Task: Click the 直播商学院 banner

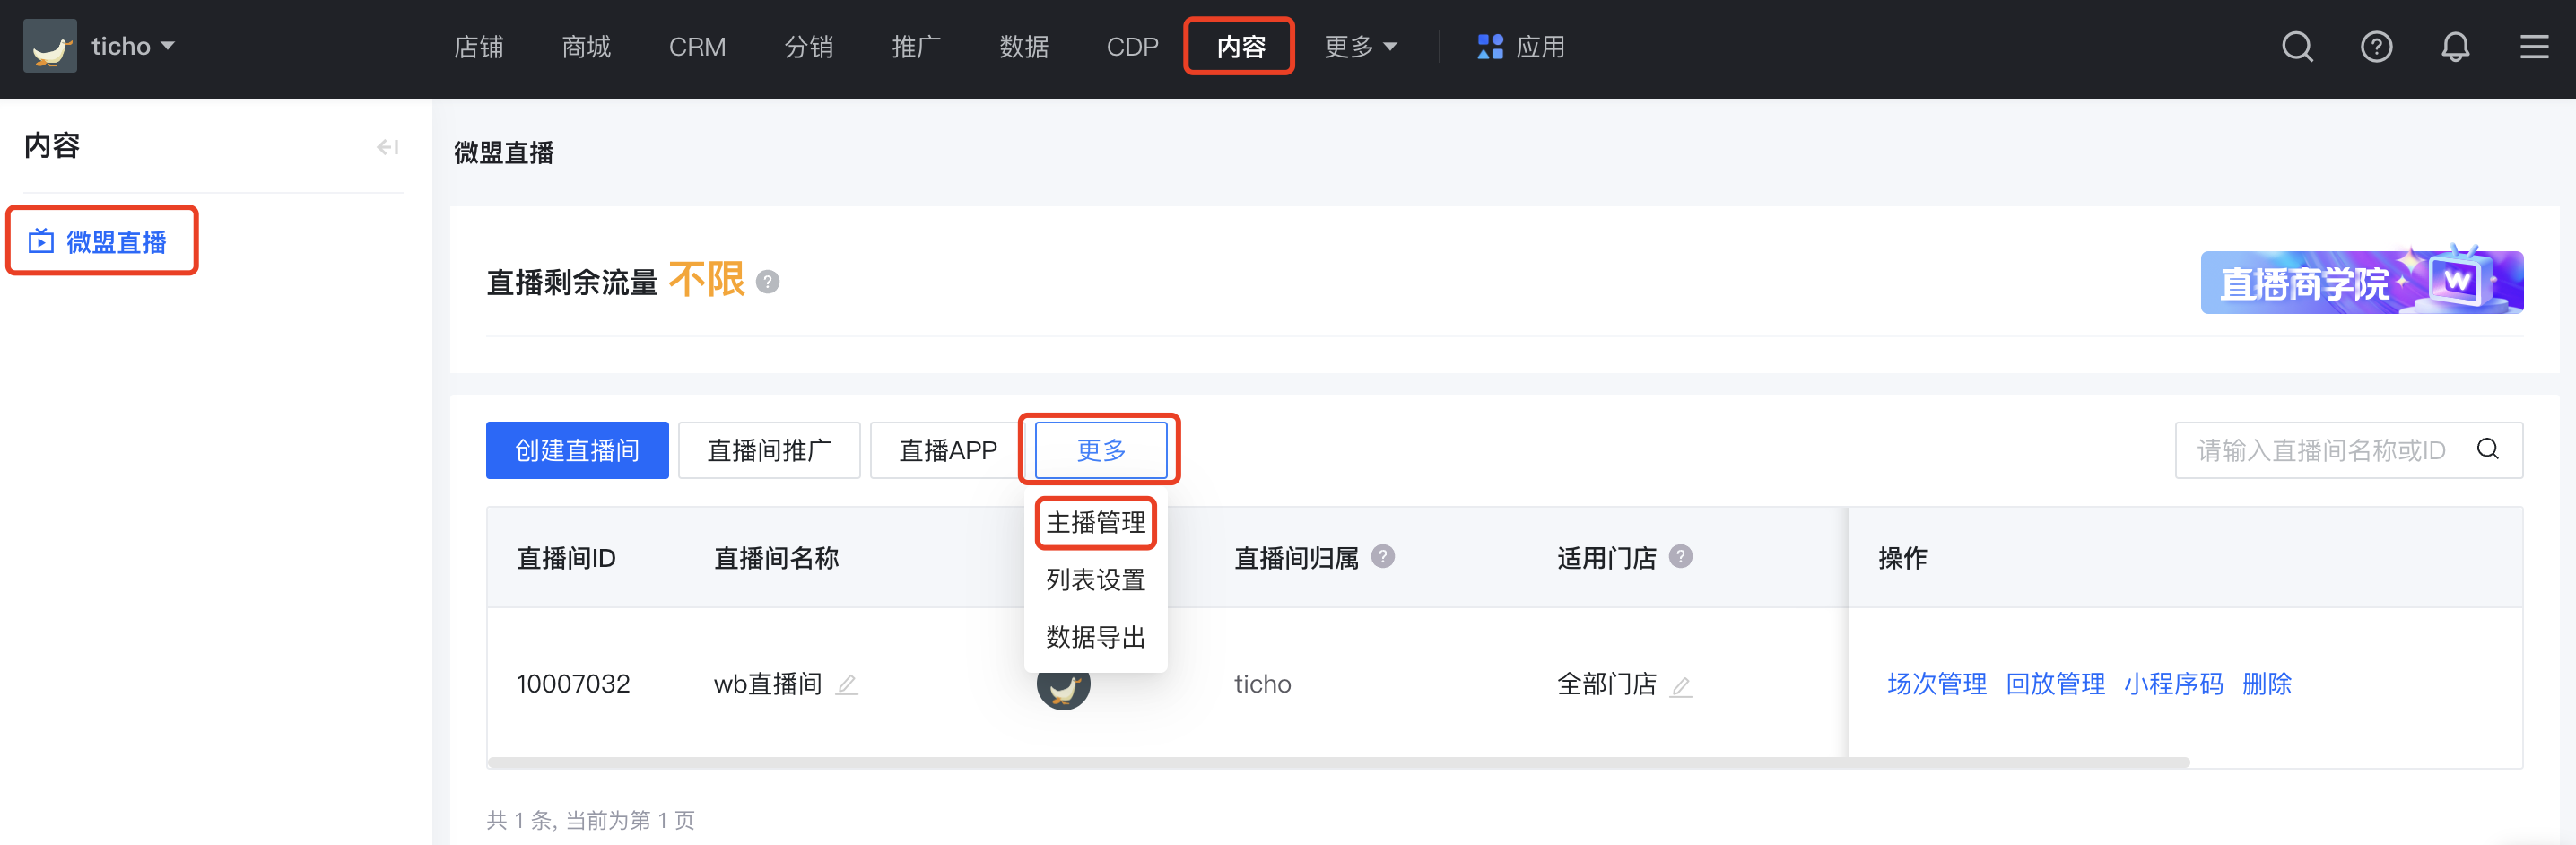Action: (x=2361, y=280)
